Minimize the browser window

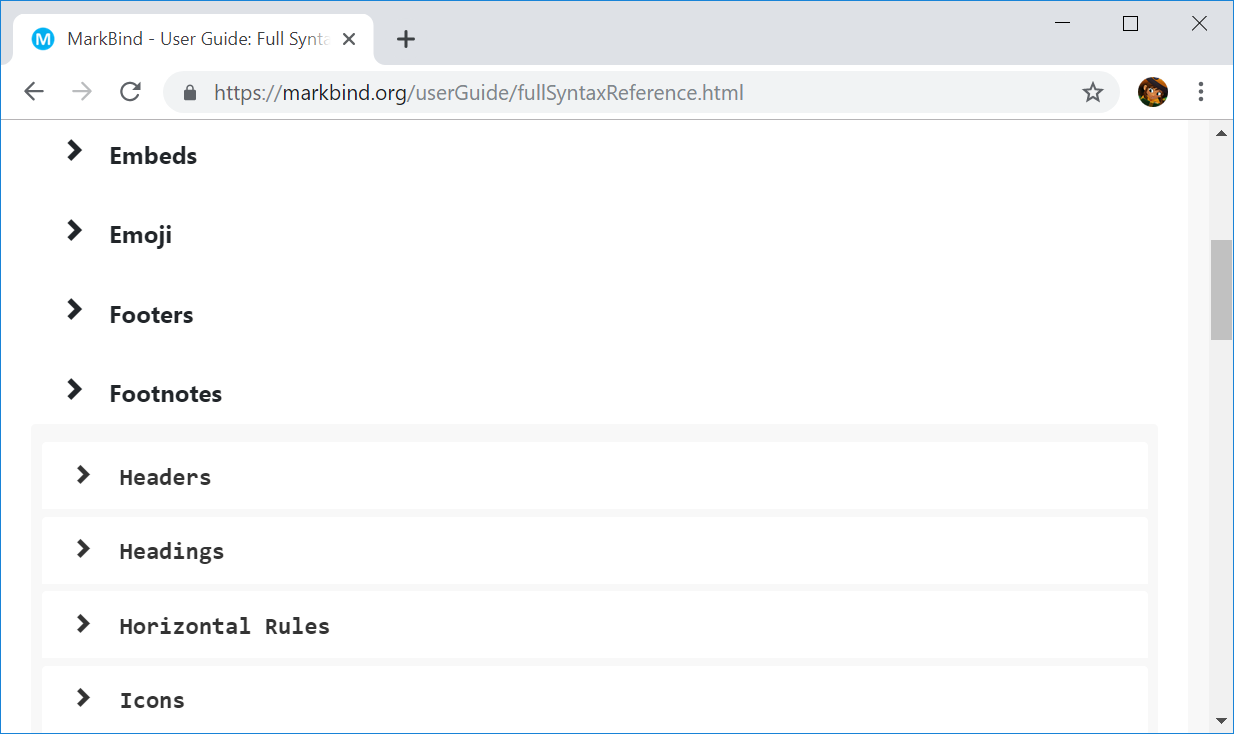pos(1063,24)
